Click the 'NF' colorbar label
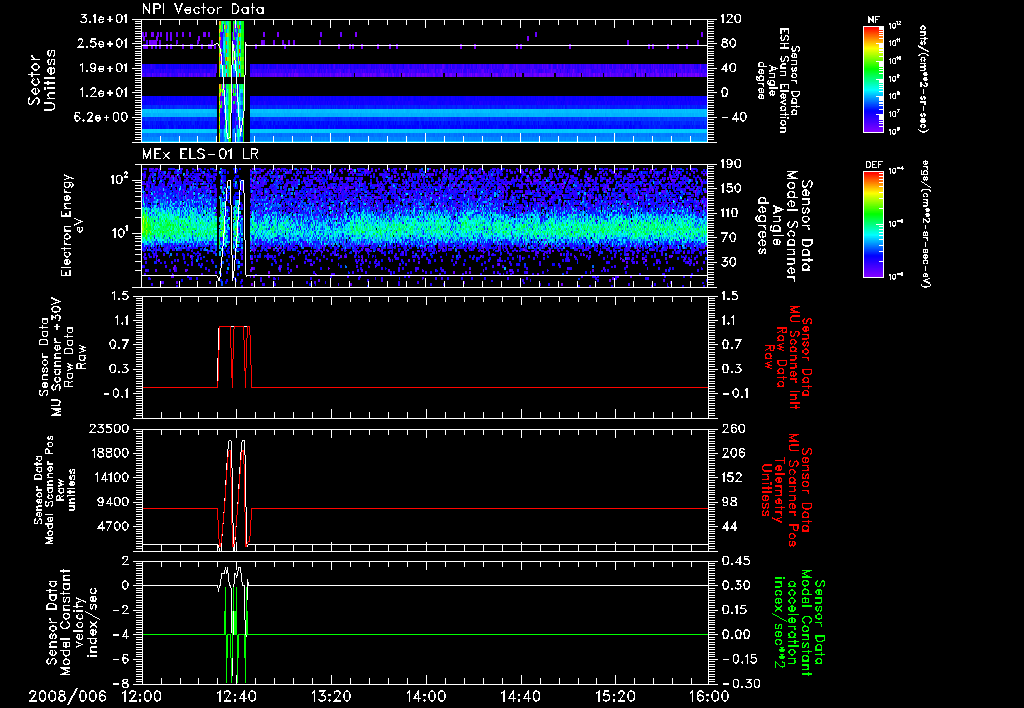Viewport: 1024px width, 708px height. 873,20
